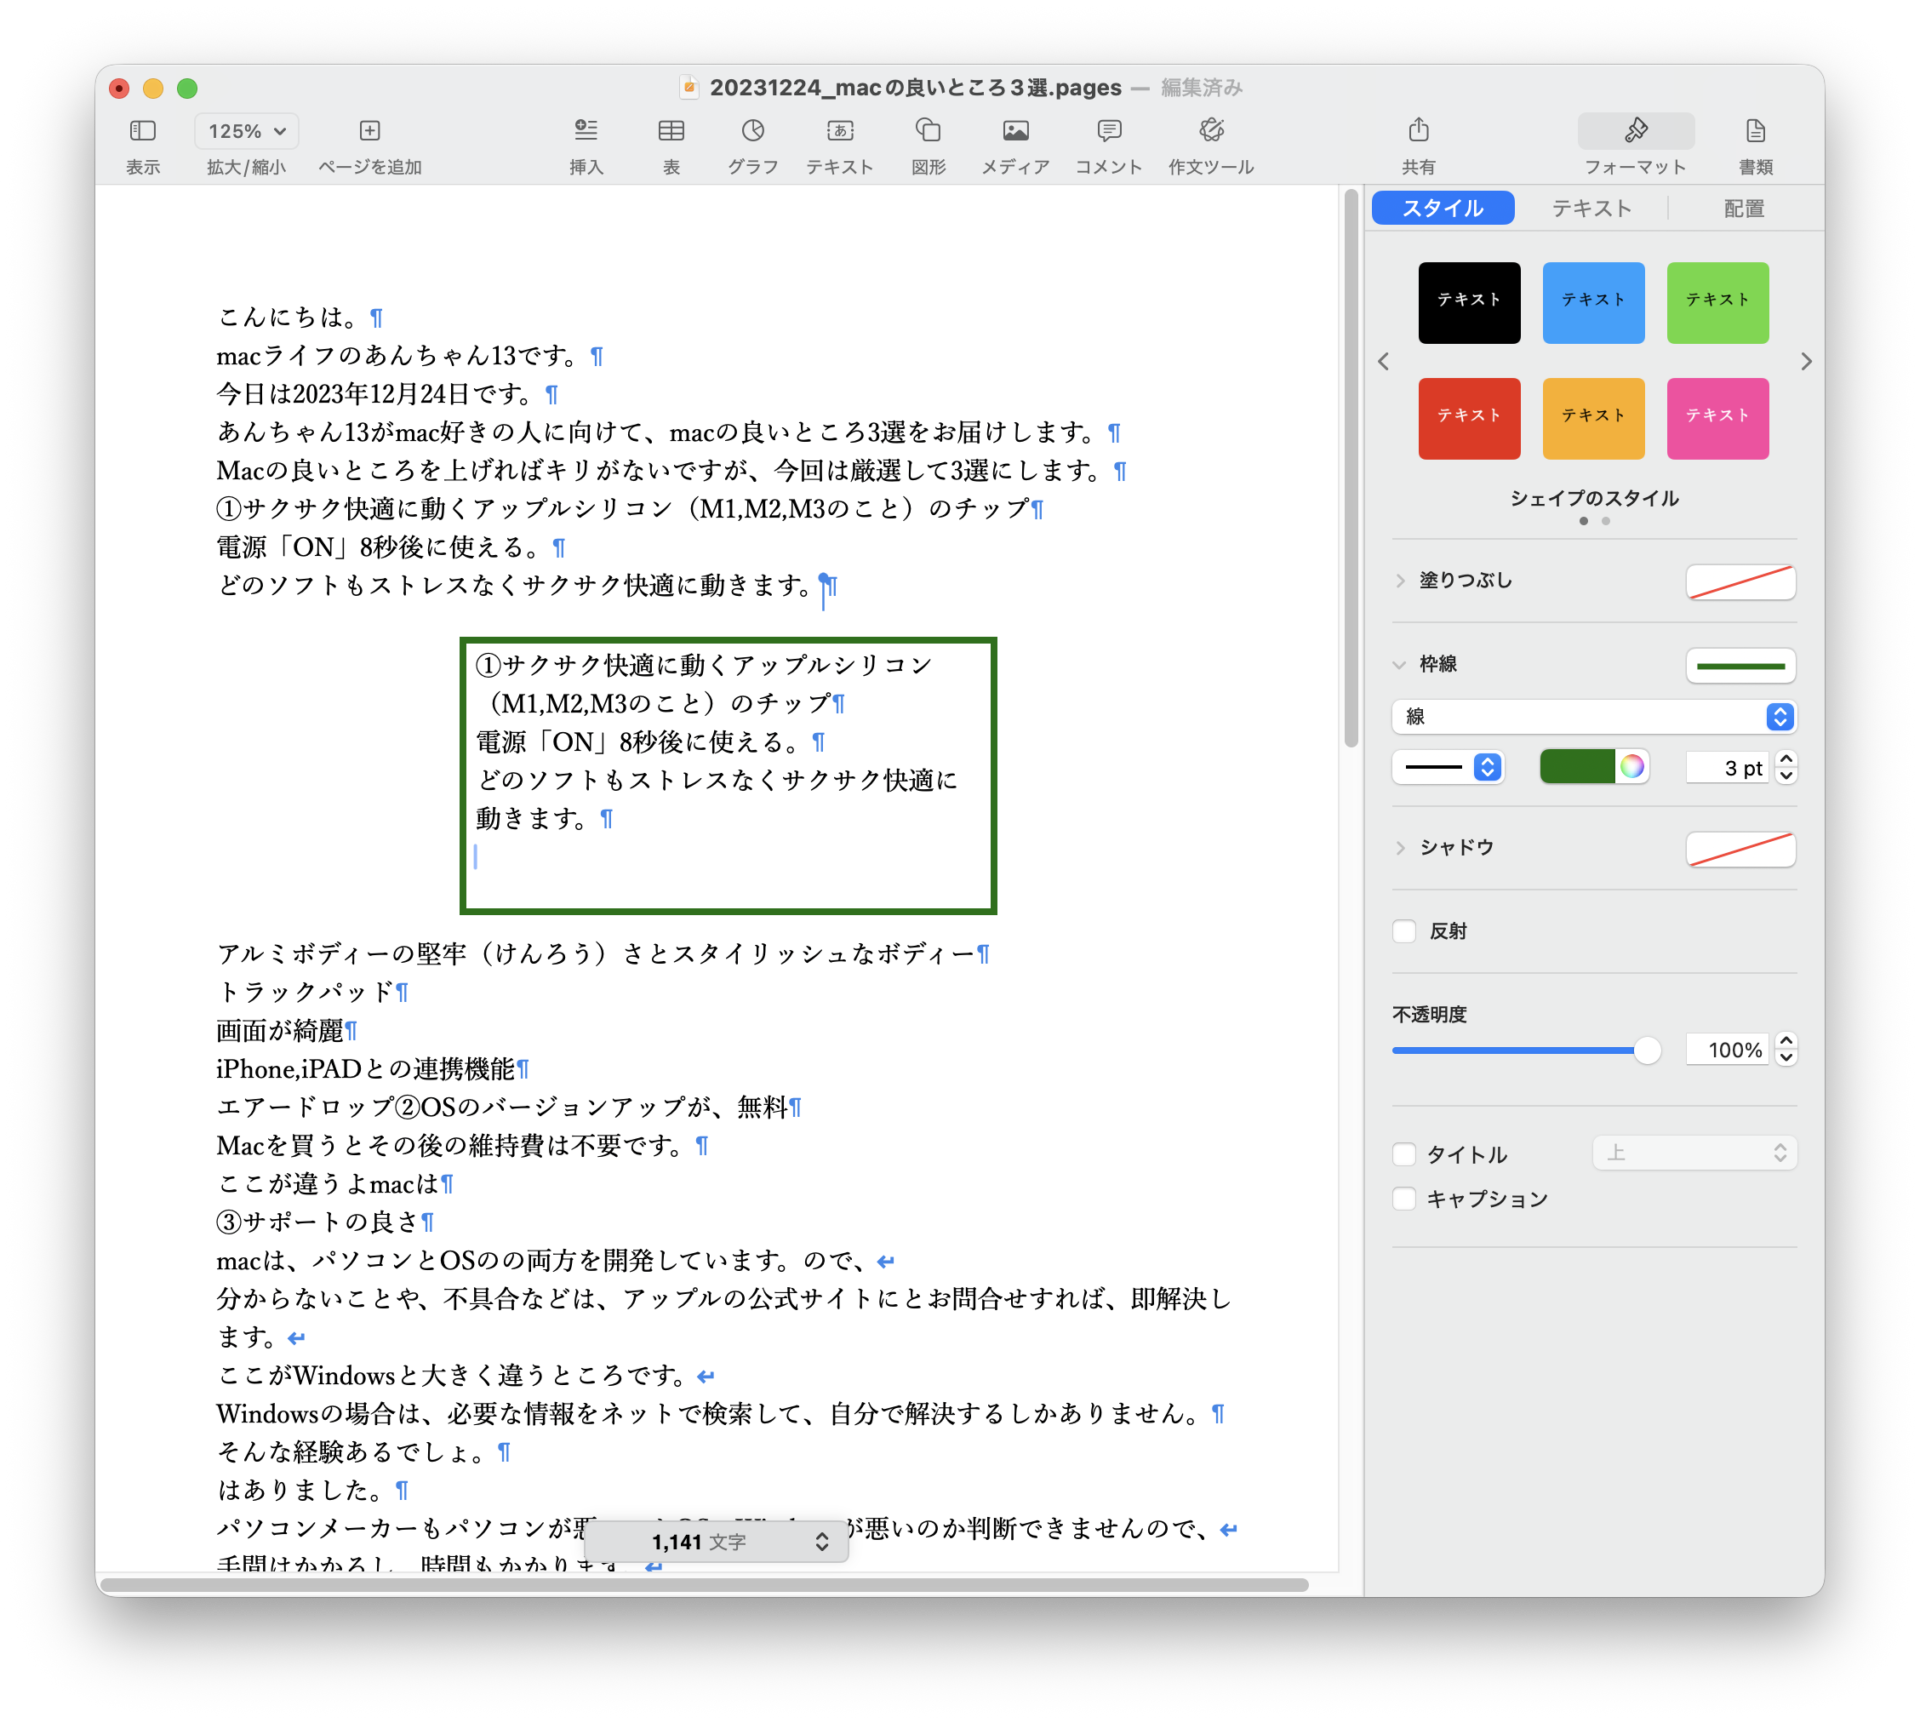The height and width of the screenshot is (1723, 1920).
Task: Check the キャプション (Caption) checkbox
Action: click(x=1405, y=1198)
